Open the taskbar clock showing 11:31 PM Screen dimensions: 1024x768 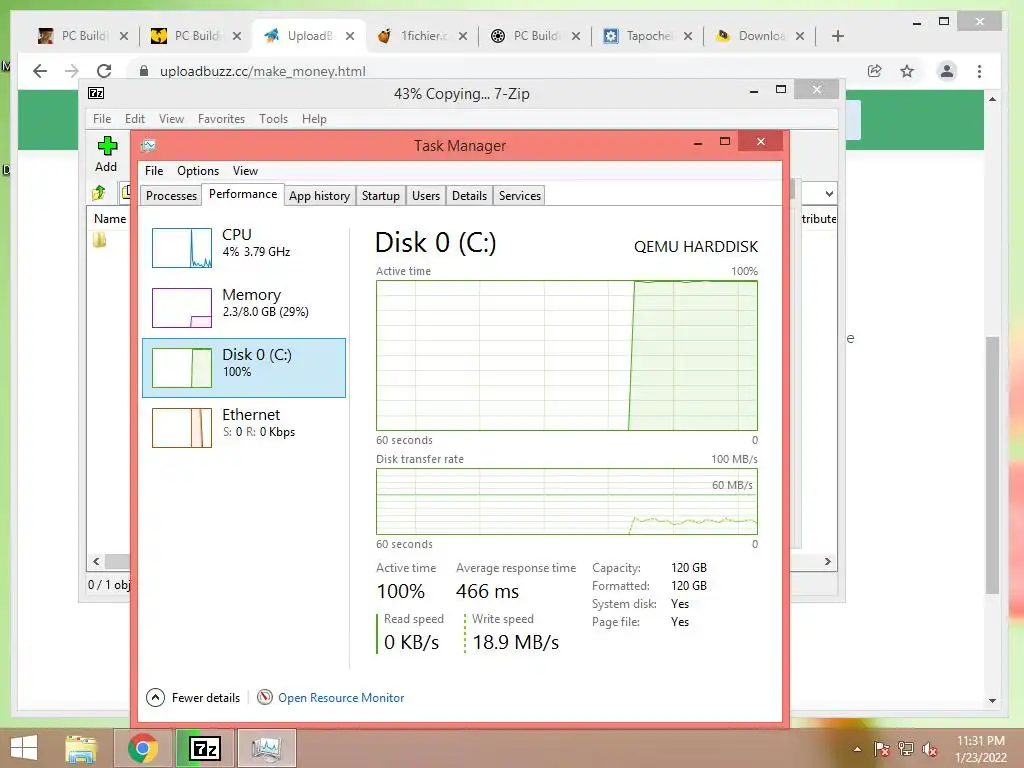(980, 749)
